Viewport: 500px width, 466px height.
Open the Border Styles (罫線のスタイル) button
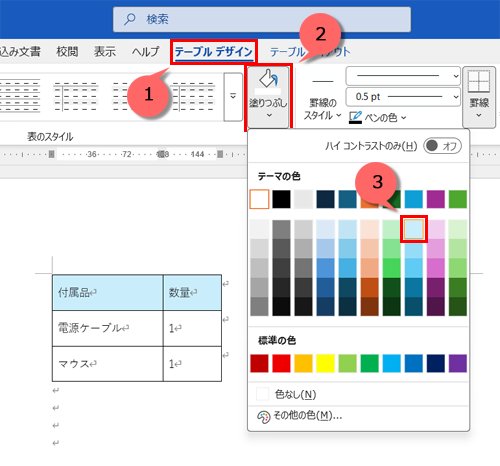coord(322,109)
